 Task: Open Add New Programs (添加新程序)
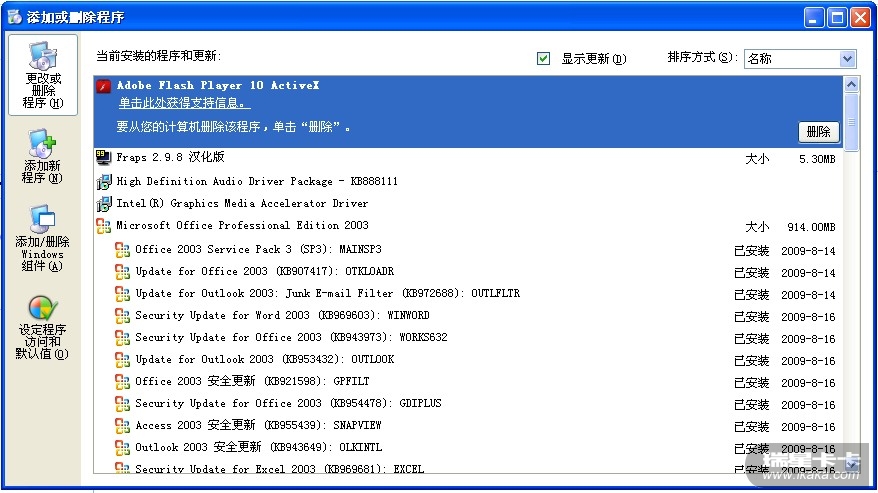[42, 156]
